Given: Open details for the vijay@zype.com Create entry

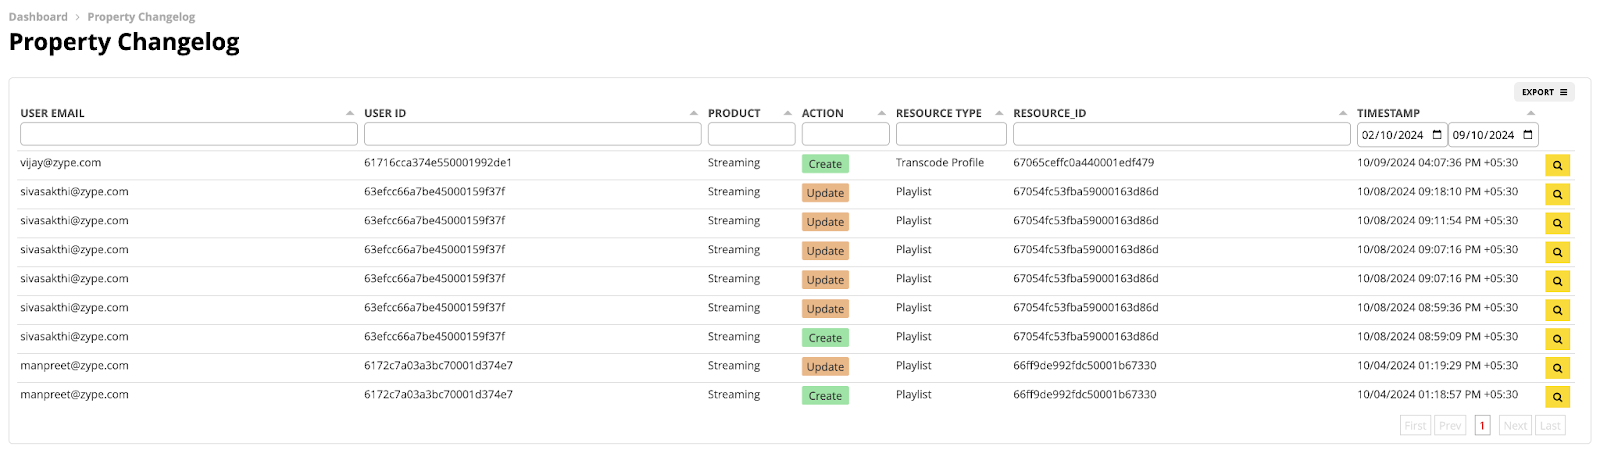Looking at the screenshot, I should (1557, 165).
